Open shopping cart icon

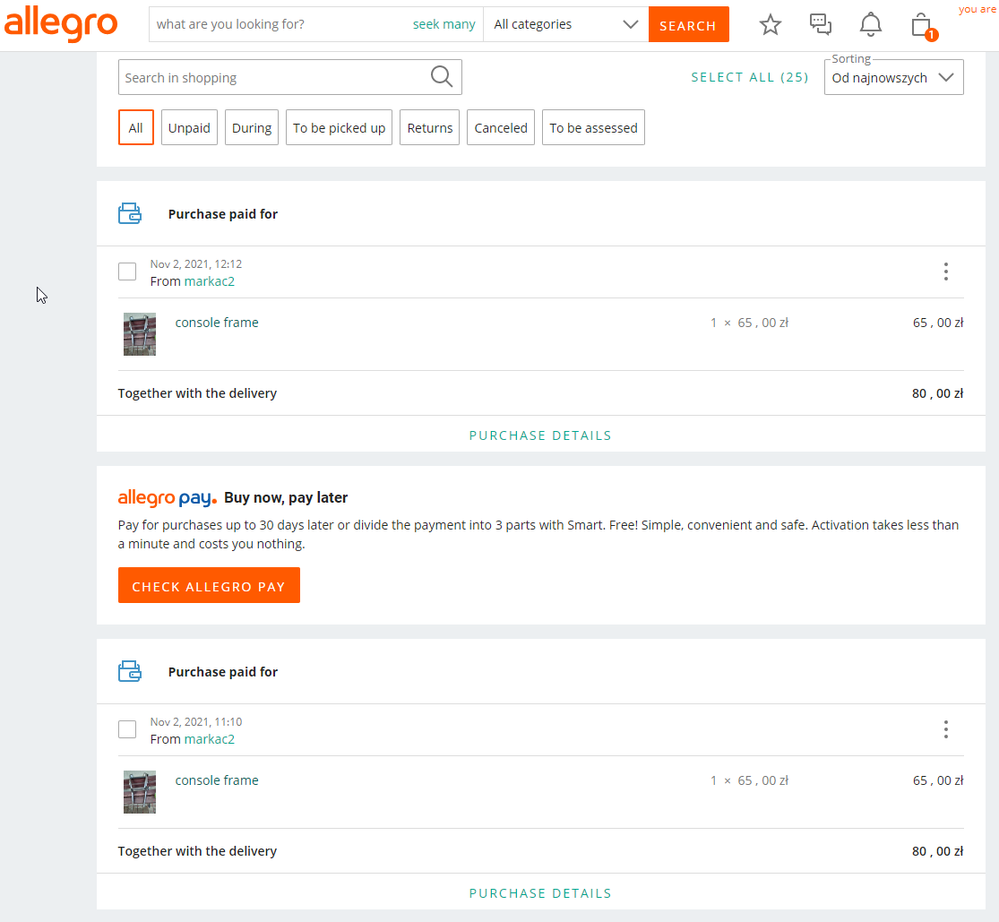click(x=922, y=25)
